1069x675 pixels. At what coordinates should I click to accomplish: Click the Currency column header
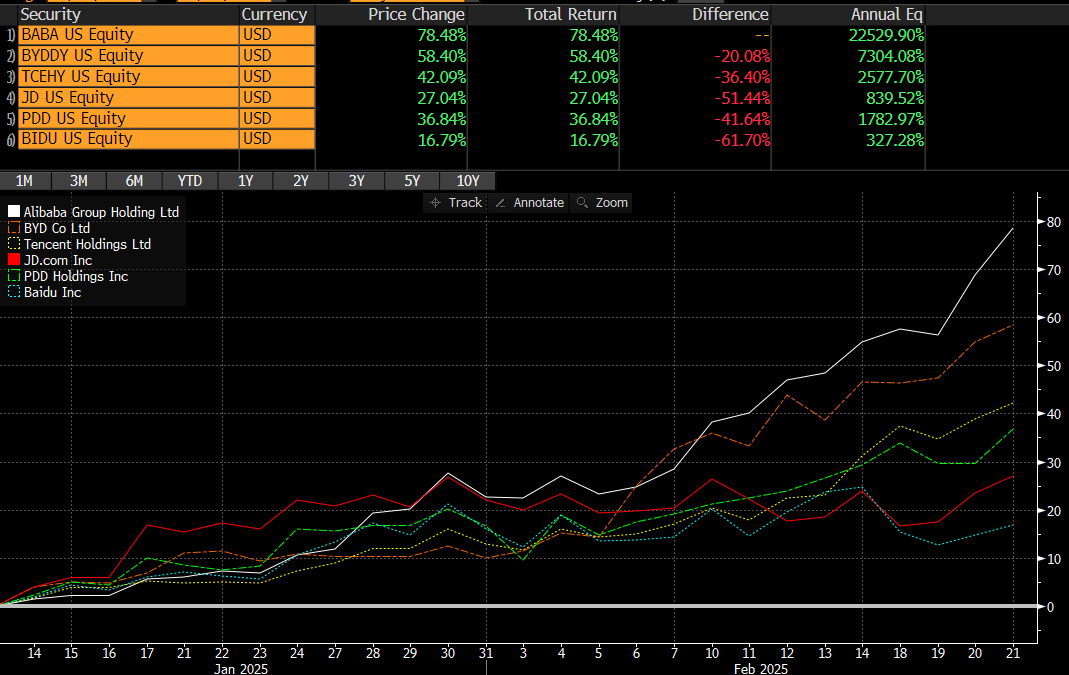pos(274,14)
